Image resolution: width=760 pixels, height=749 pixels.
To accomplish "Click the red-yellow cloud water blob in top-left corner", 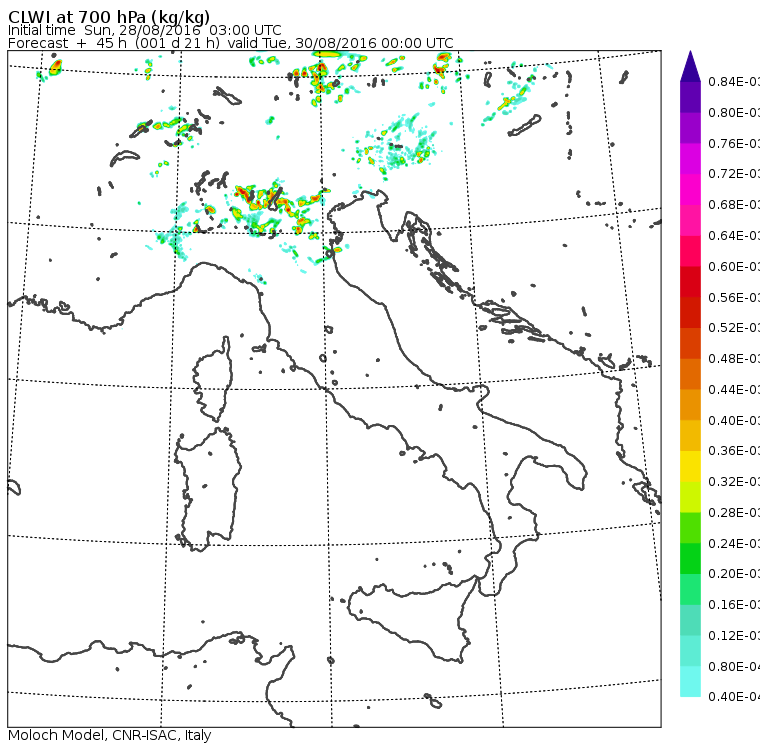I will pos(55,66).
